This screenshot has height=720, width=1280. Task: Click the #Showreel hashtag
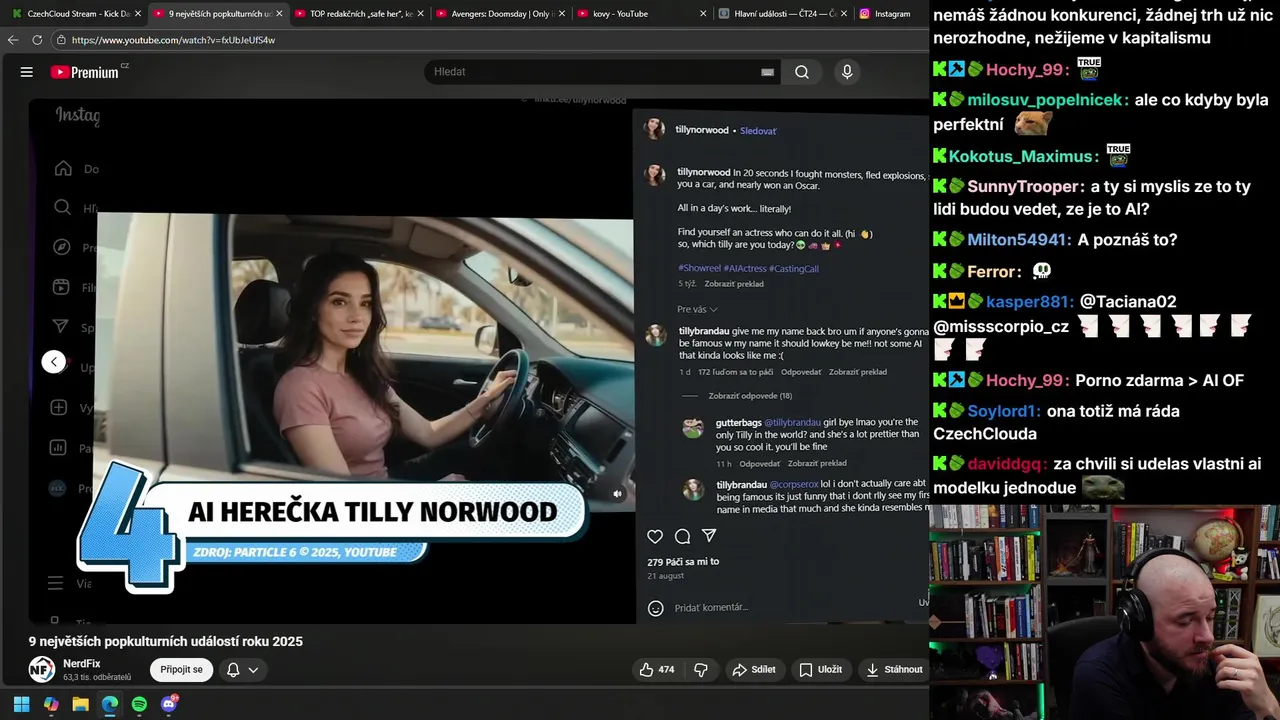coord(699,268)
